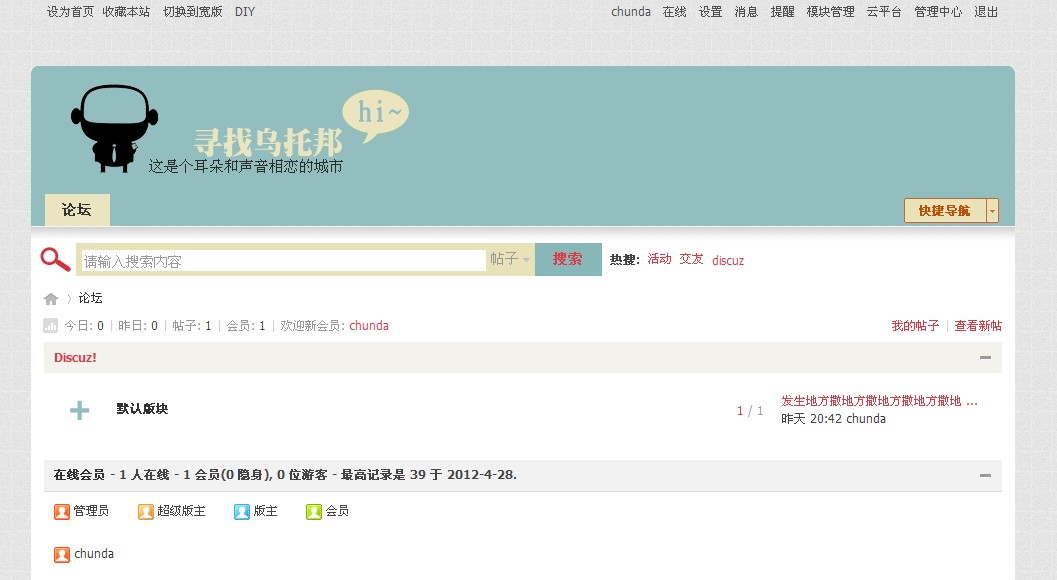The width and height of the screenshot is (1057, 580).
Task: Click the 1 / 1 post count
Action: pos(750,411)
